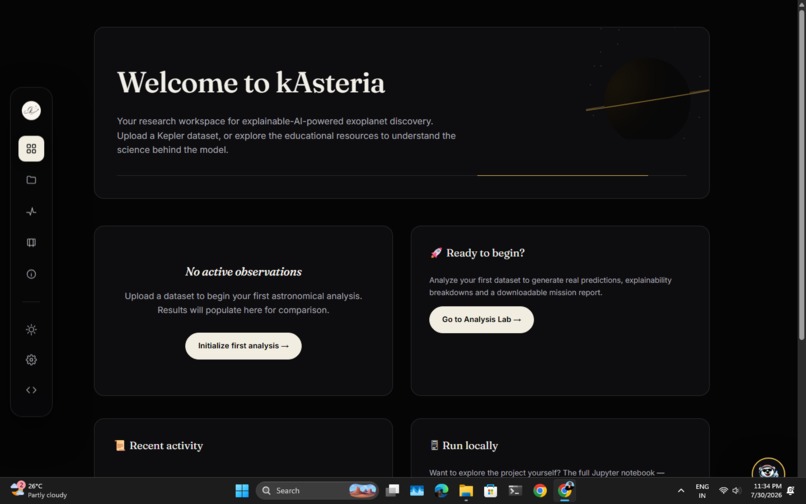Open Task View on the taskbar
The image size is (806, 504).
click(392, 491)
